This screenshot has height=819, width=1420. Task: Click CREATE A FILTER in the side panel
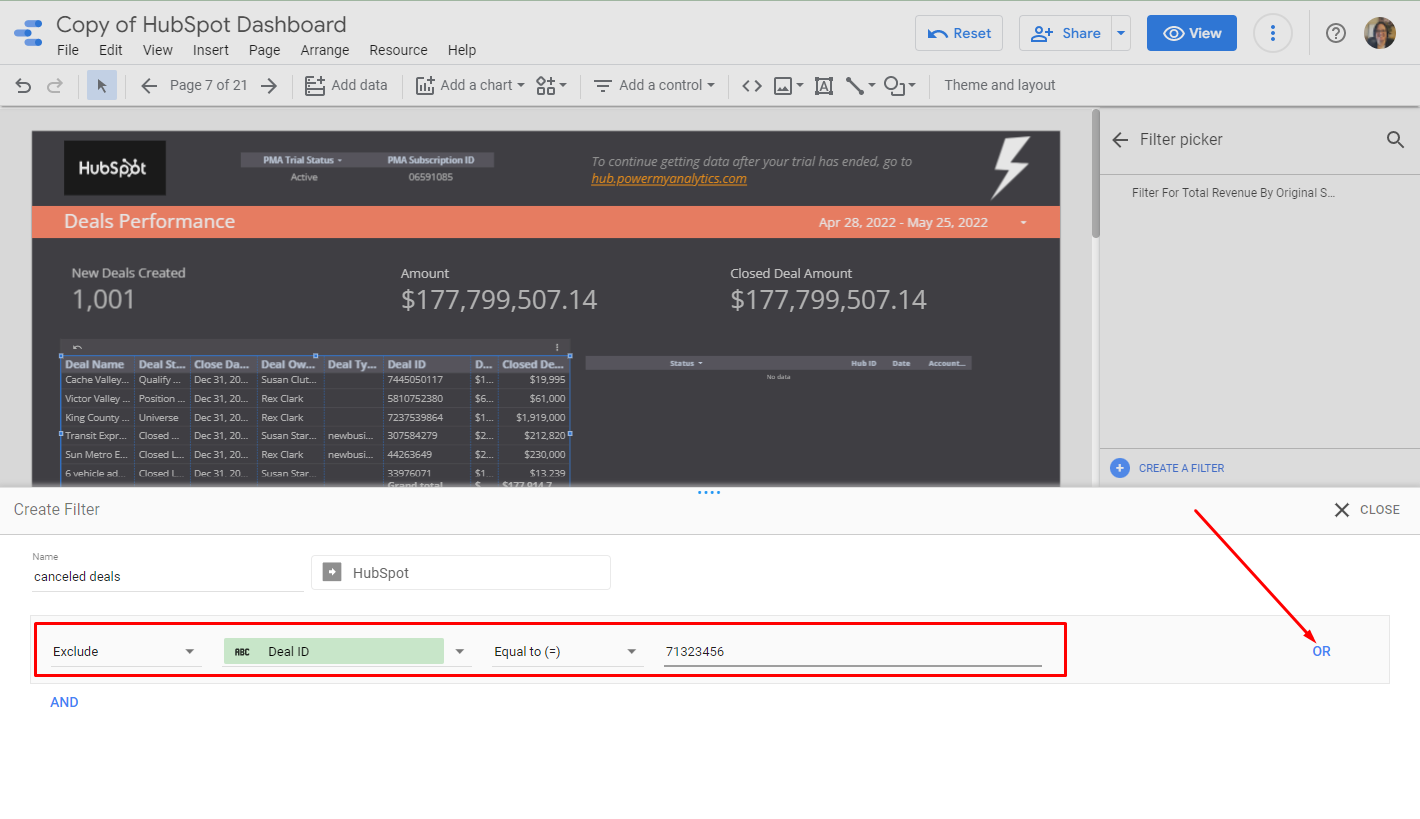tap(1180, 467)
